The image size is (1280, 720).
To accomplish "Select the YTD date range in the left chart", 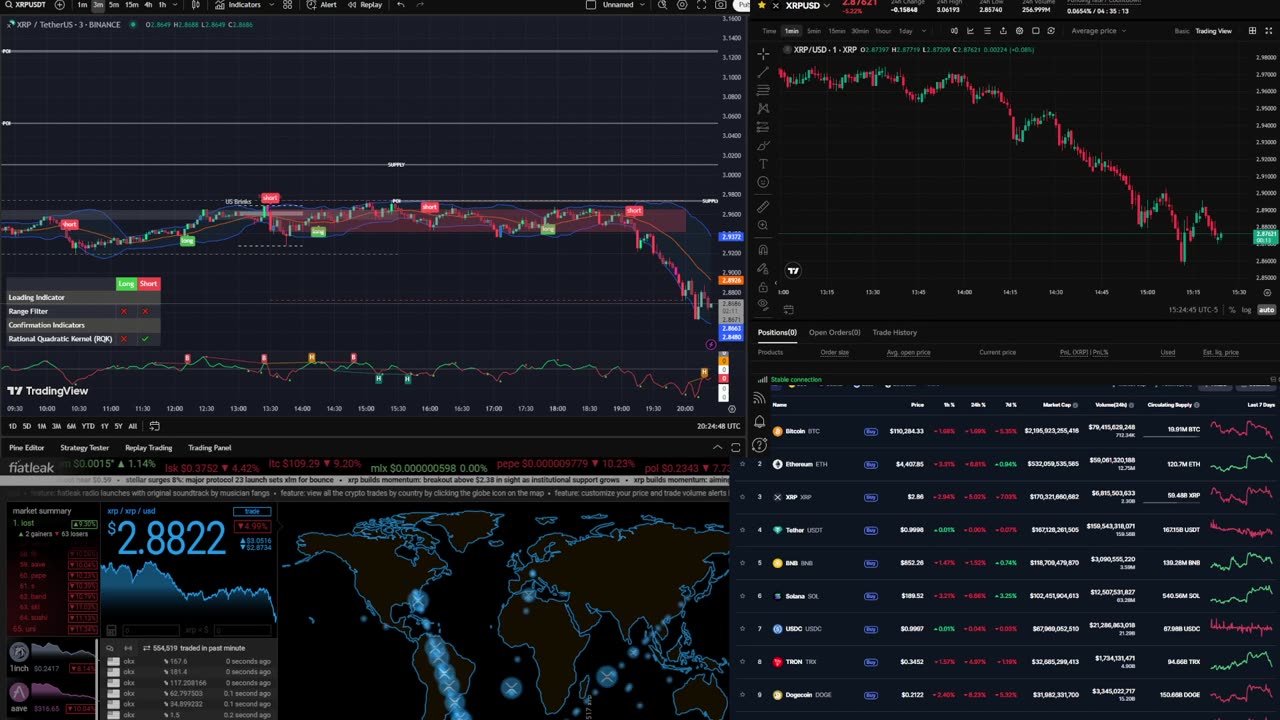I will click(x=87, y=426).
